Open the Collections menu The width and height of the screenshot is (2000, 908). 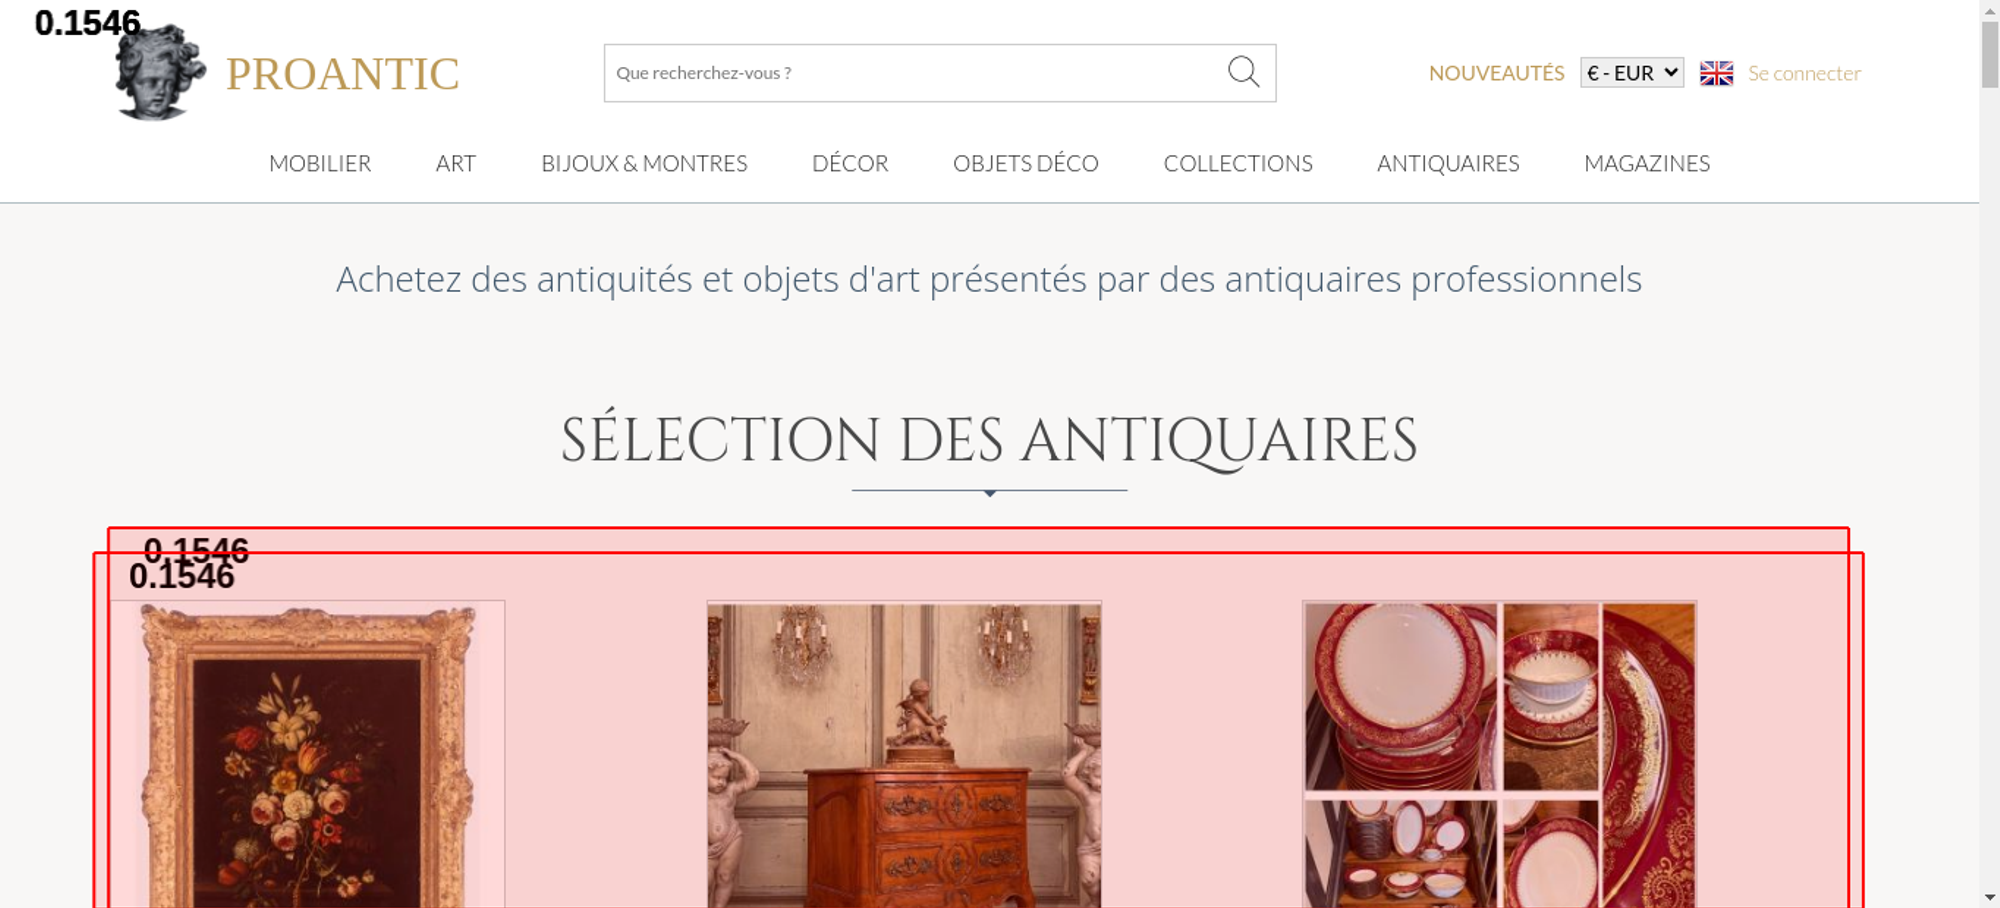point(1238,163)
